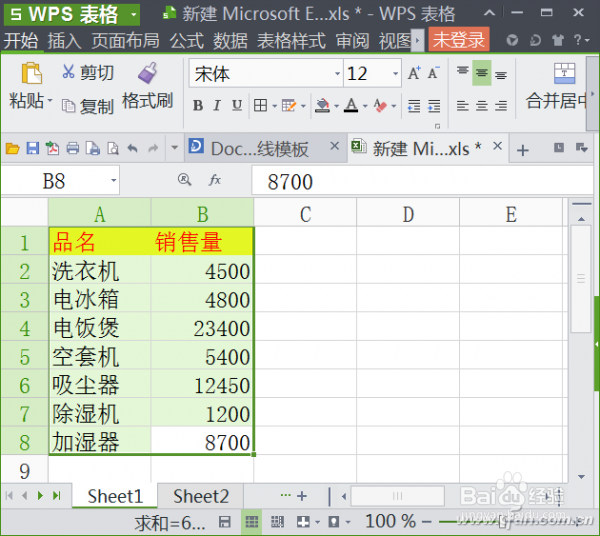Open the font size 12 dropdown

coord(395,73)
